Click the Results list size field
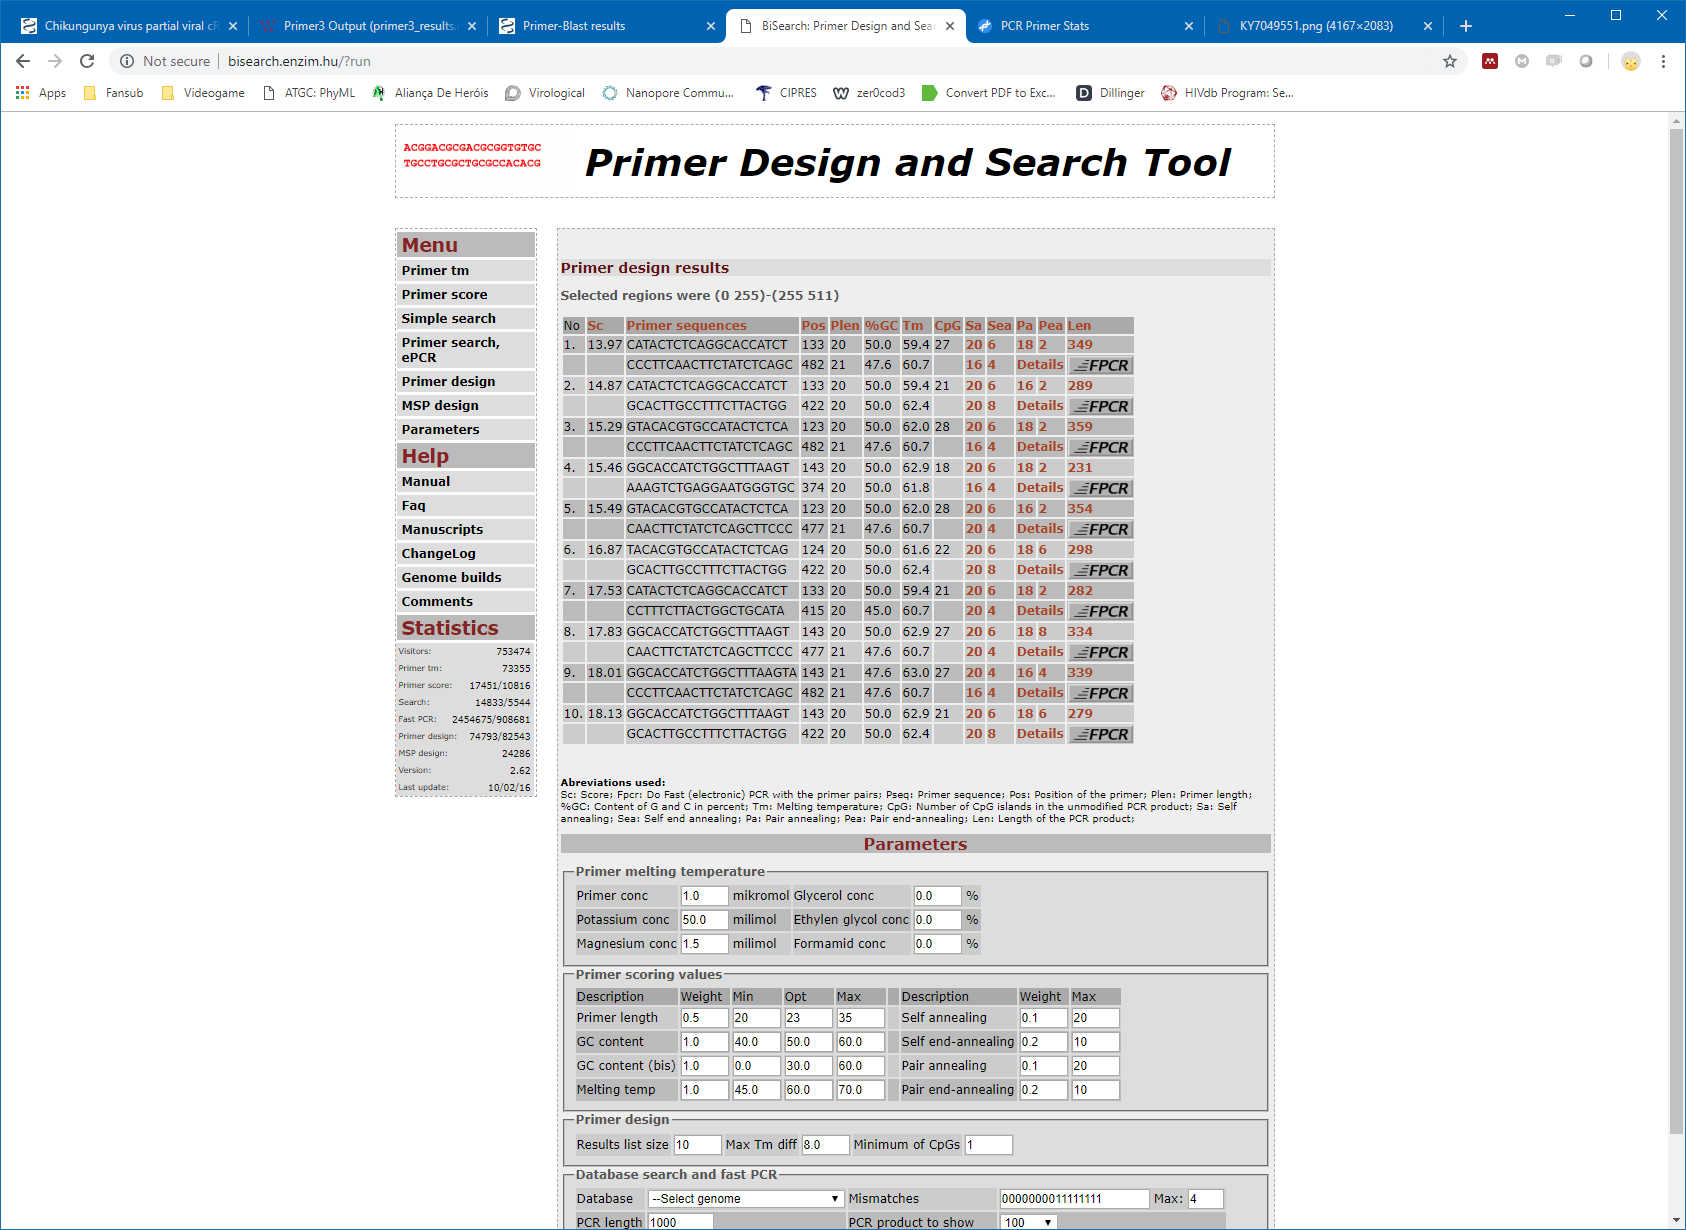This screenshot has width=1686, height=1230. (x=697, y=1145)
